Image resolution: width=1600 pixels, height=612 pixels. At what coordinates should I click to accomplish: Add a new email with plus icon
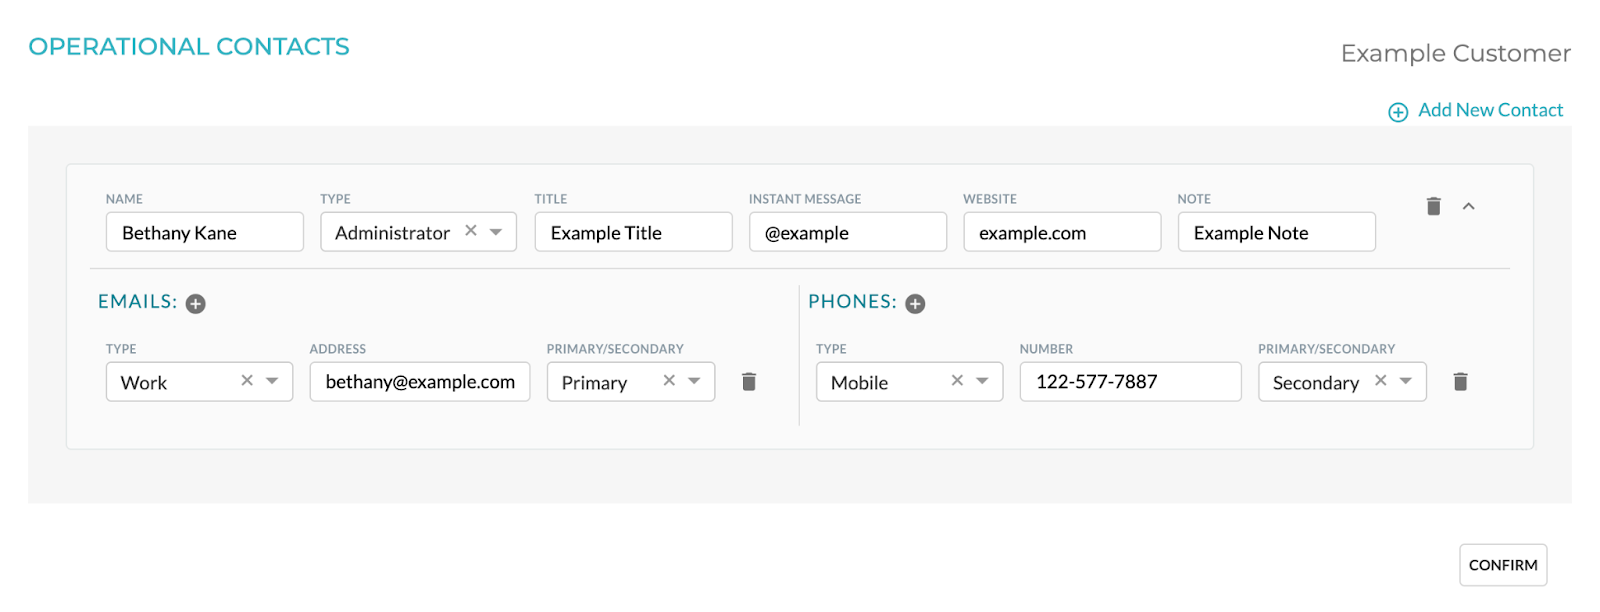(196, 304)
